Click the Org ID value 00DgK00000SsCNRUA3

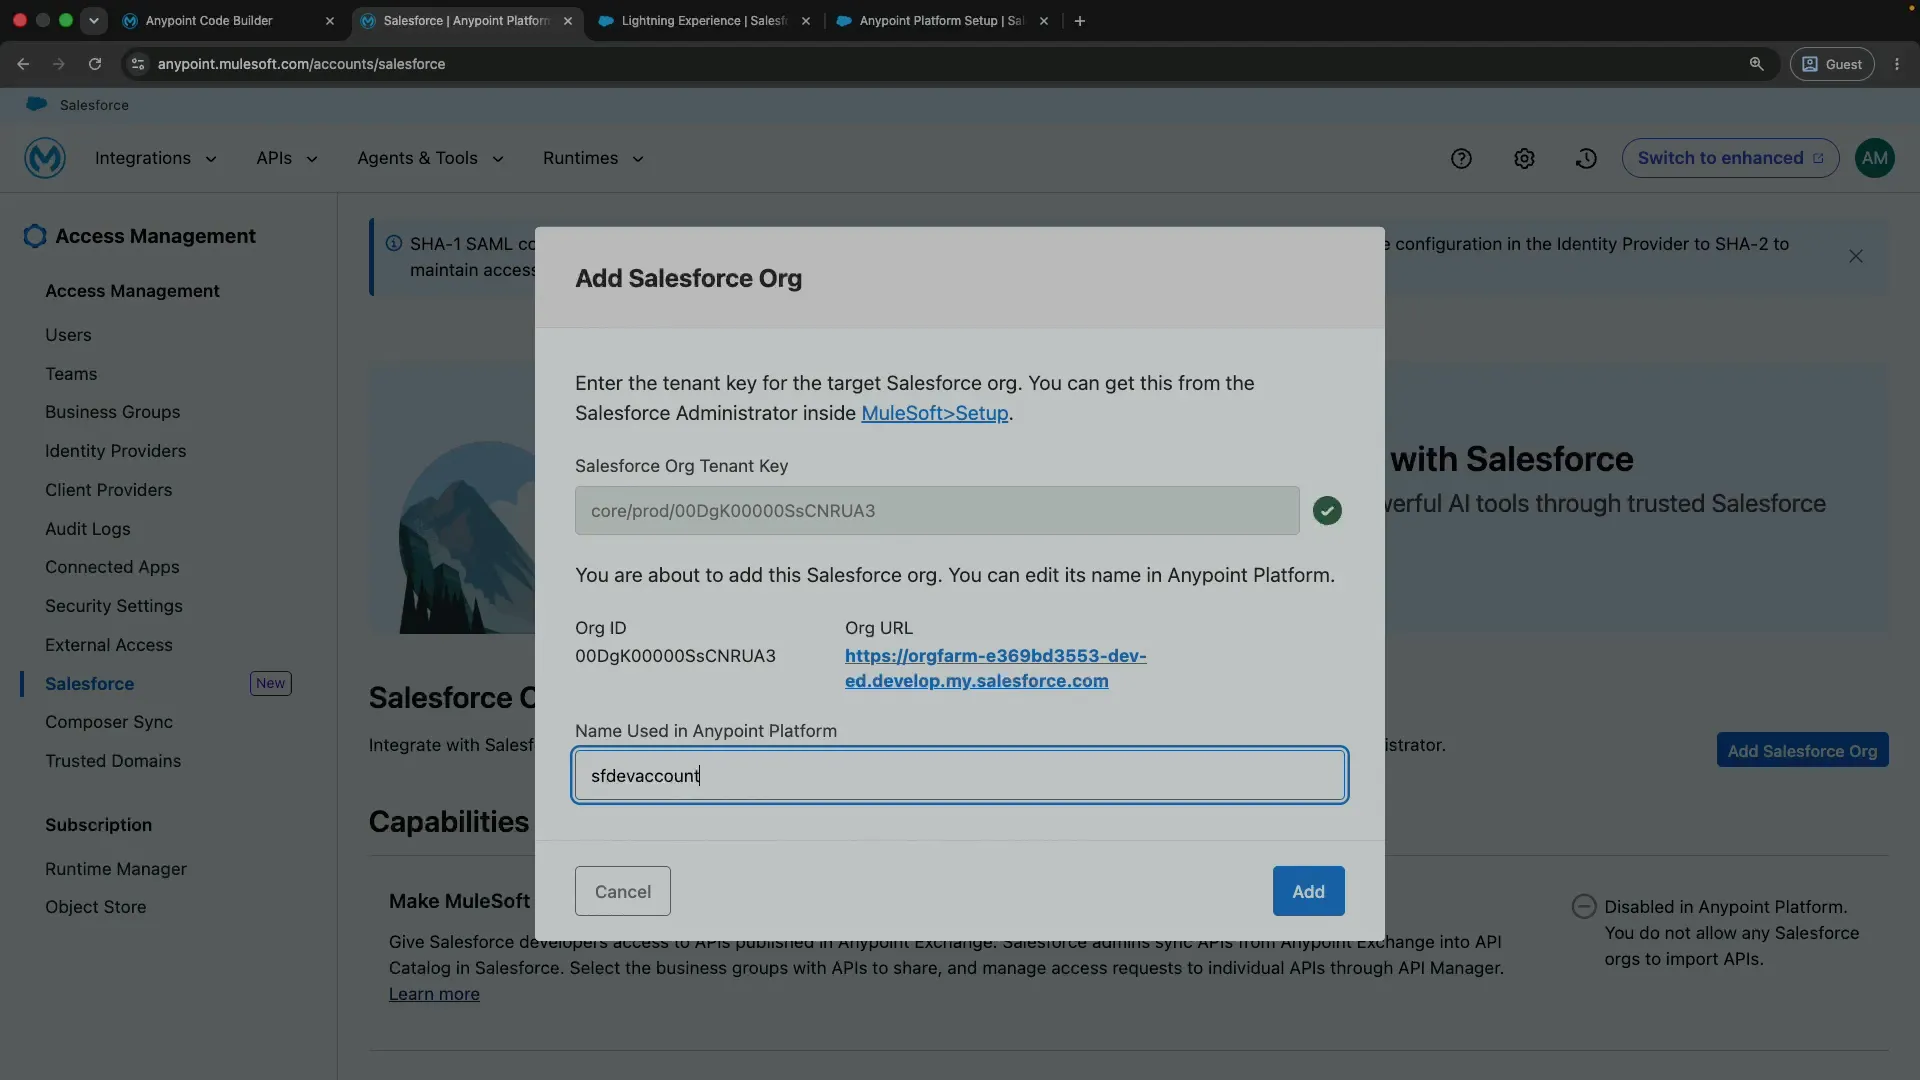click(x=675, y=656)
